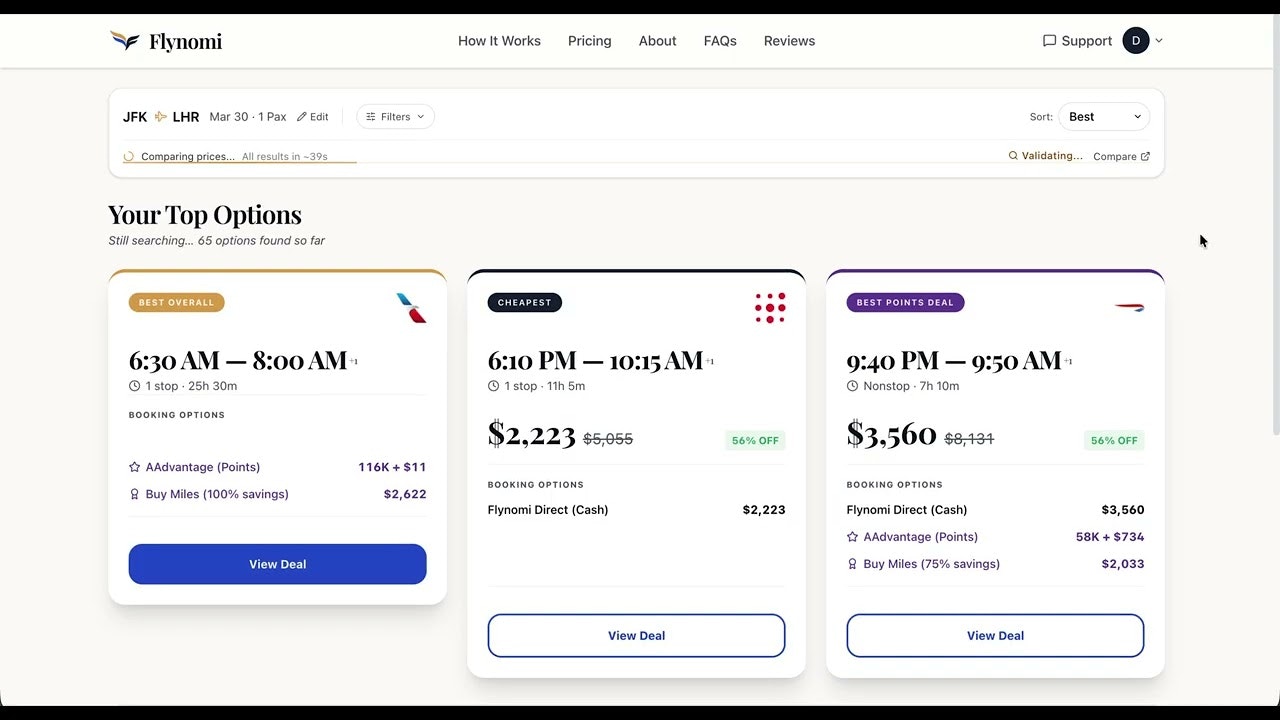Click the external link icon beside Compare

coord(1145,157)
